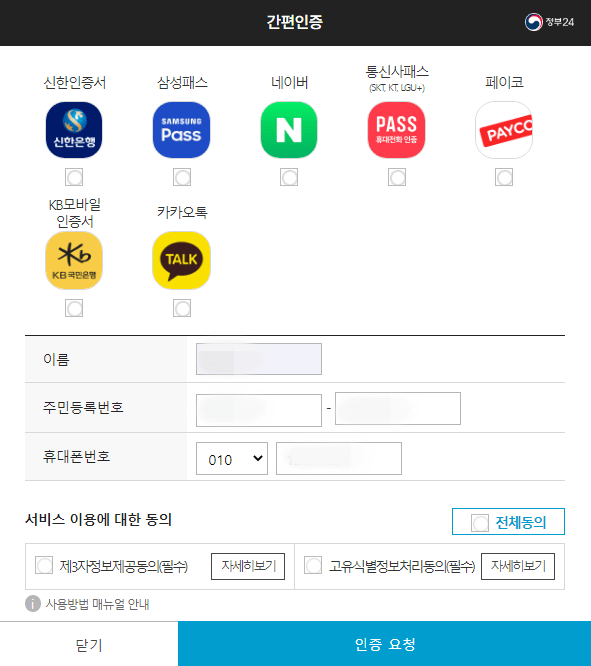The height and width of the screenshot is (666, 591).
Task: Tick the radio button under 페이코
Action: [x=504, y=177]
